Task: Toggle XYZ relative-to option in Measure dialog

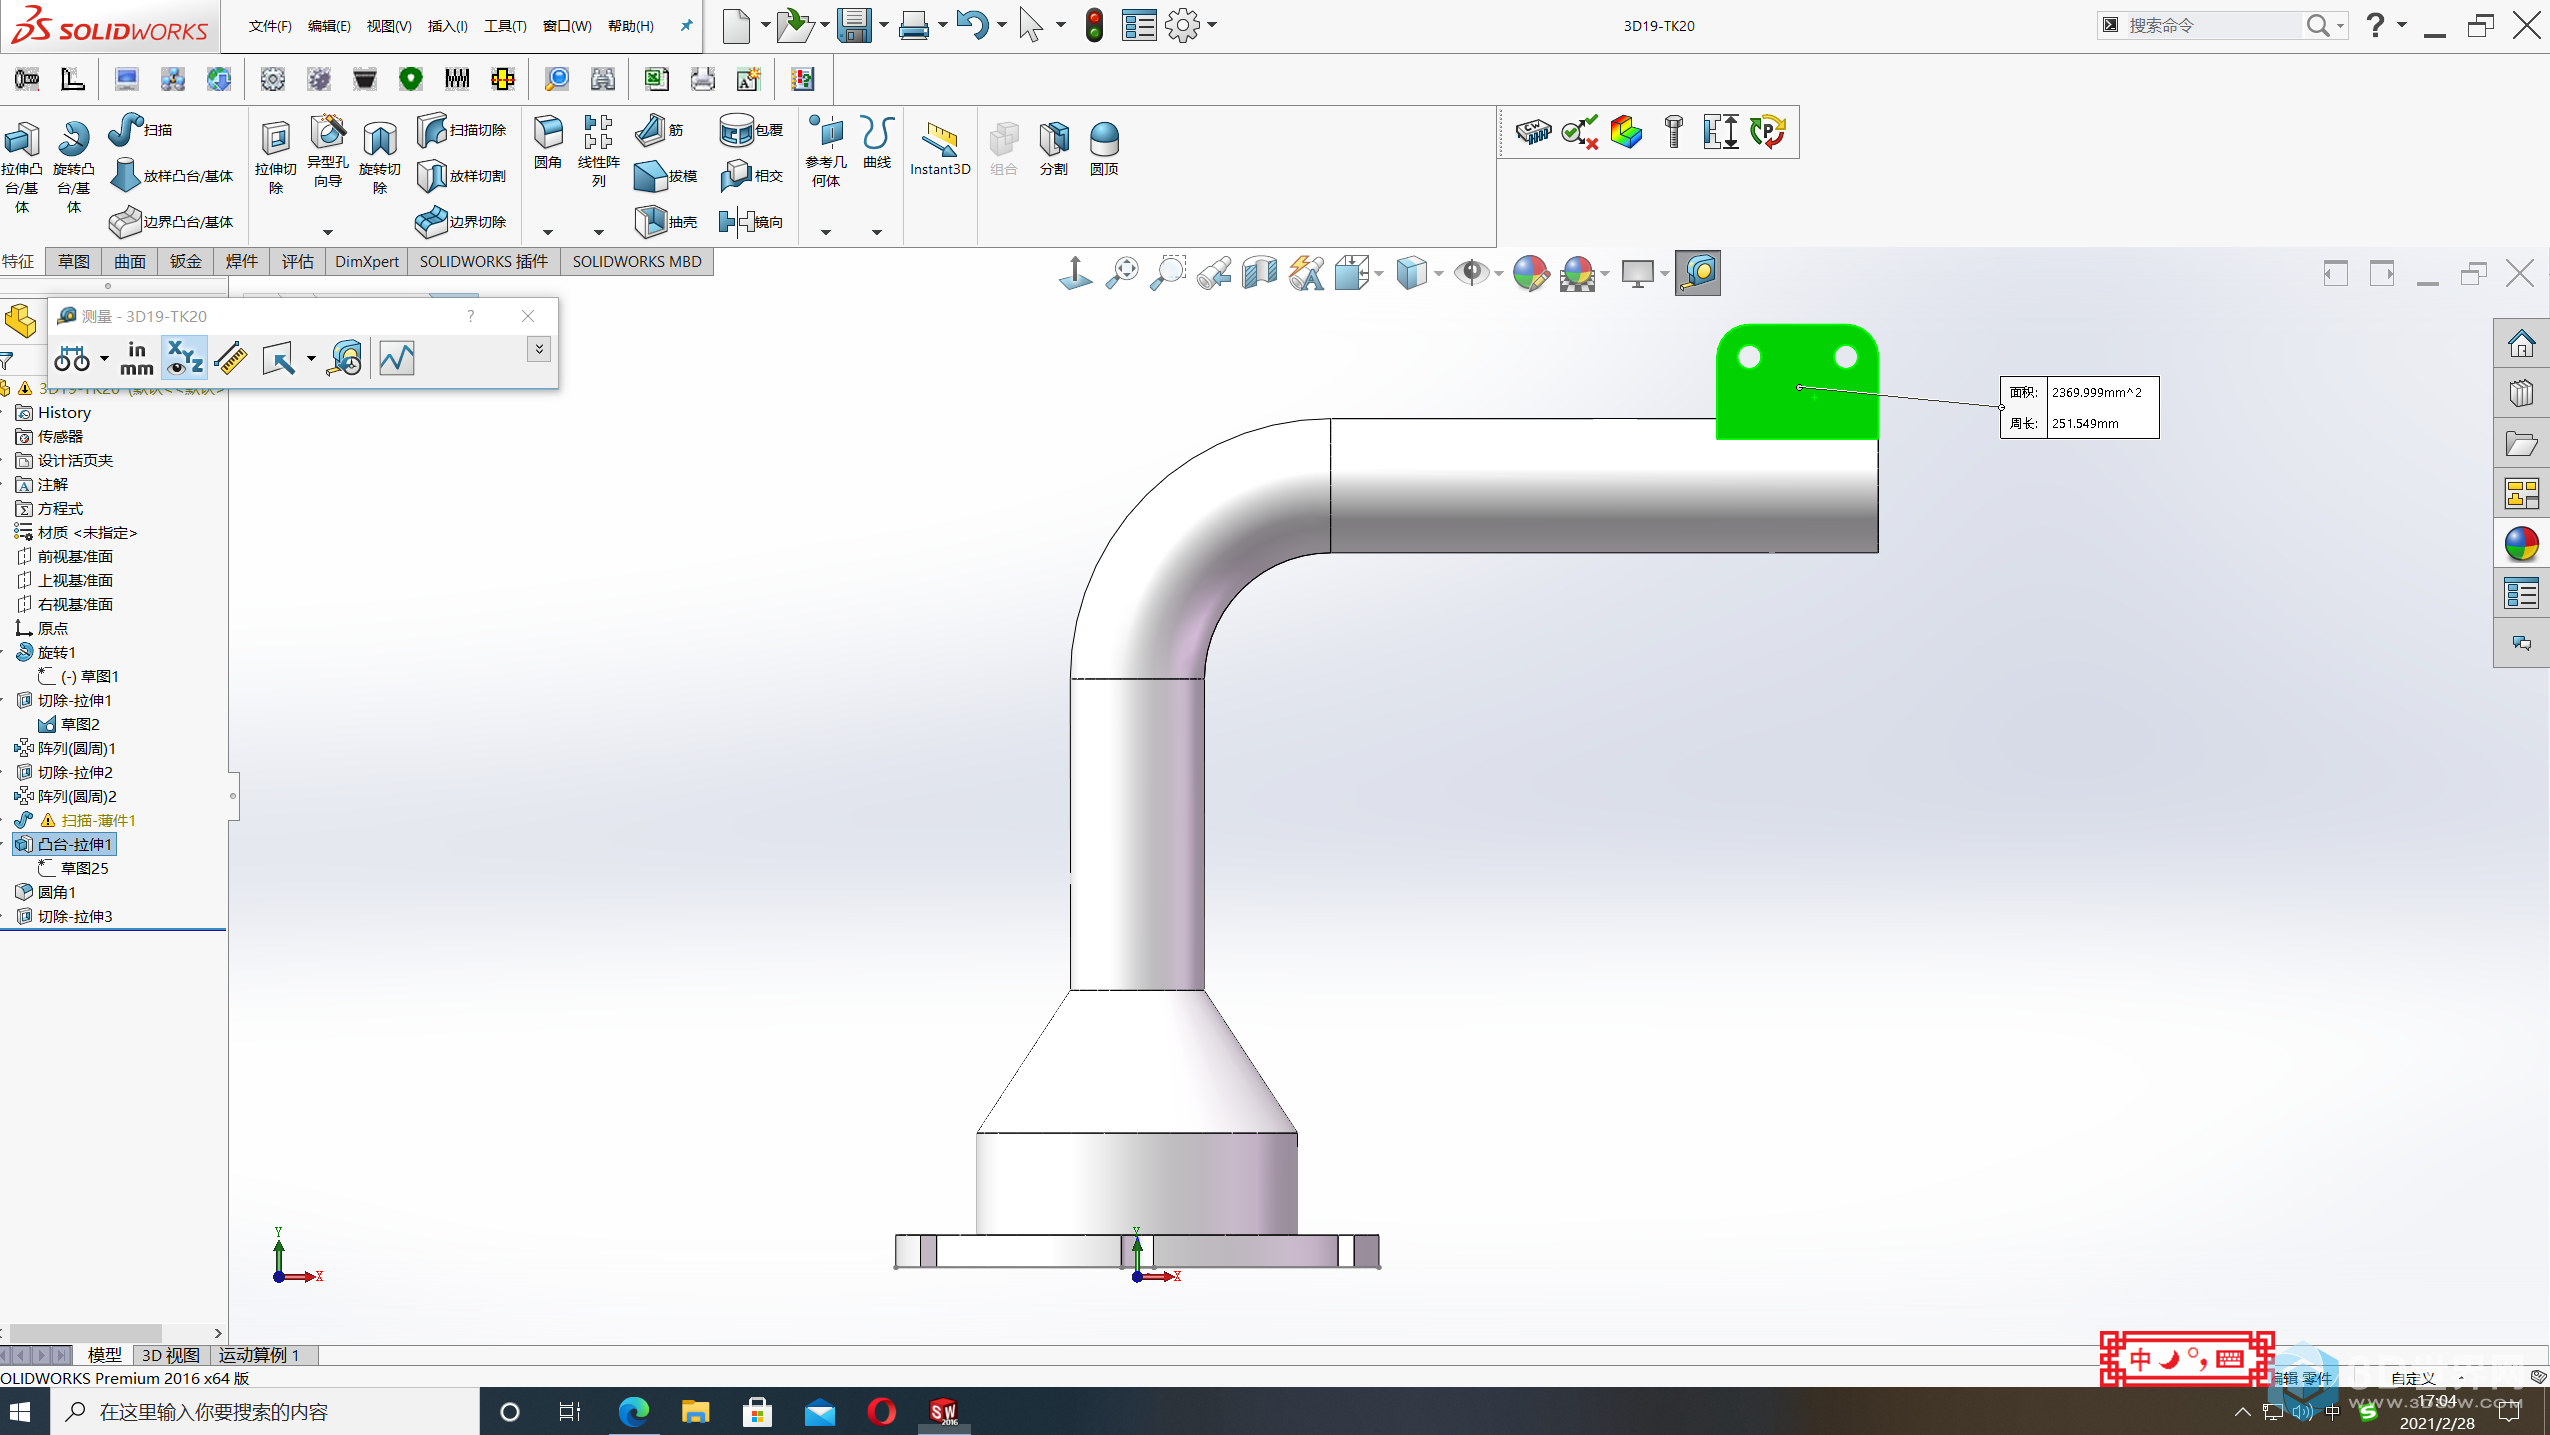Action: (x=184, y=358)
